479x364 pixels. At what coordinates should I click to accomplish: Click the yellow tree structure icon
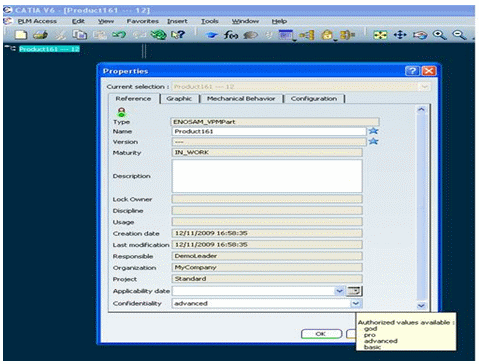pyautogui.click(x=307, y=35)
